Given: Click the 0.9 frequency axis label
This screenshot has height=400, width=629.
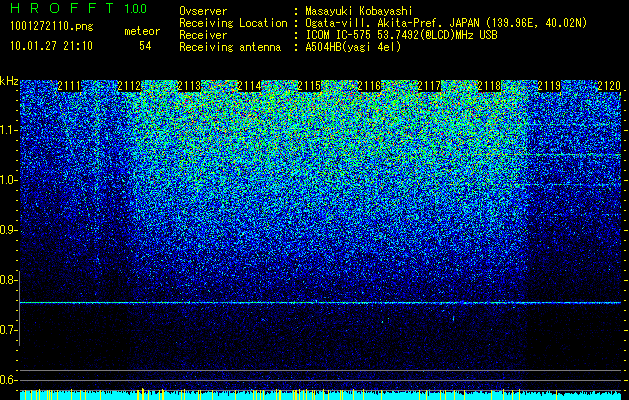Looking at the screenshot, I should [8, 230].
